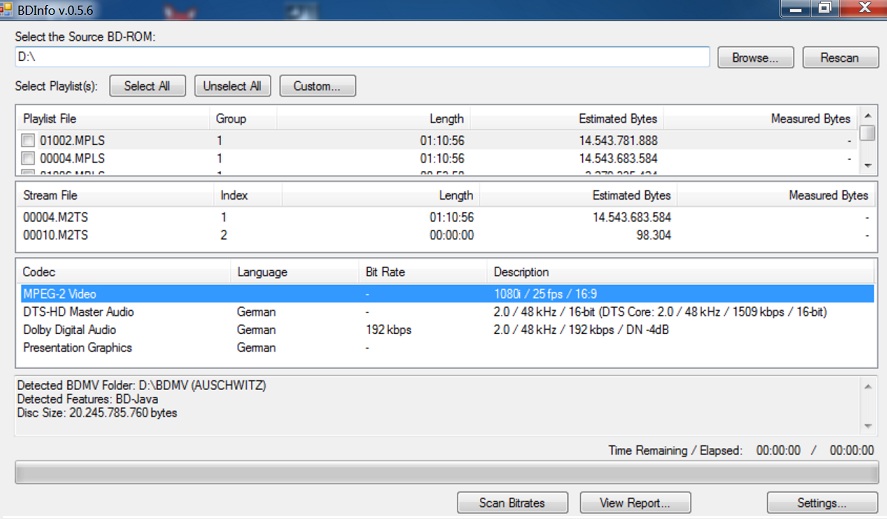This screenshot has width=887, height=519.
Task: Tick the 01002.MPLS playlist checkbox
Action: (x=29, y=141)
